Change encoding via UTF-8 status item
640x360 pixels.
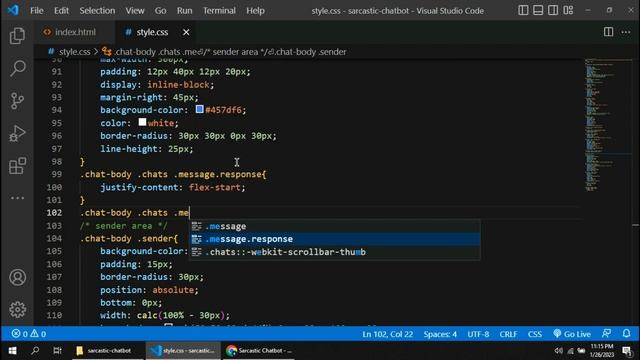(478, 334)
